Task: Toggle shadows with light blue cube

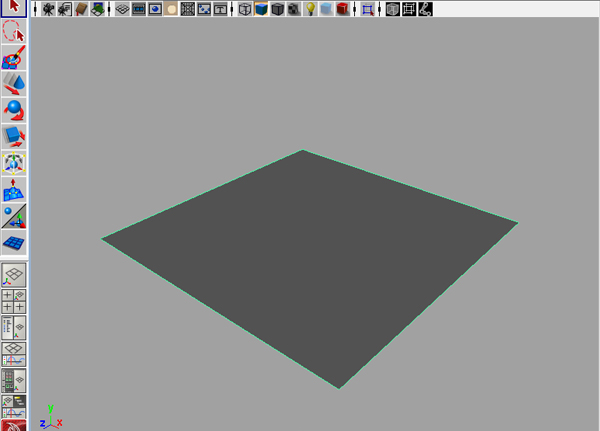Action: click(326, 9)
